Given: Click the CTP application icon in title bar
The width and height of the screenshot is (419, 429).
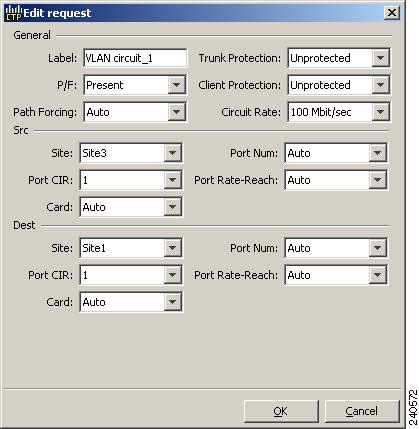Looking at the screenshot, I should (x=14, y=13).
